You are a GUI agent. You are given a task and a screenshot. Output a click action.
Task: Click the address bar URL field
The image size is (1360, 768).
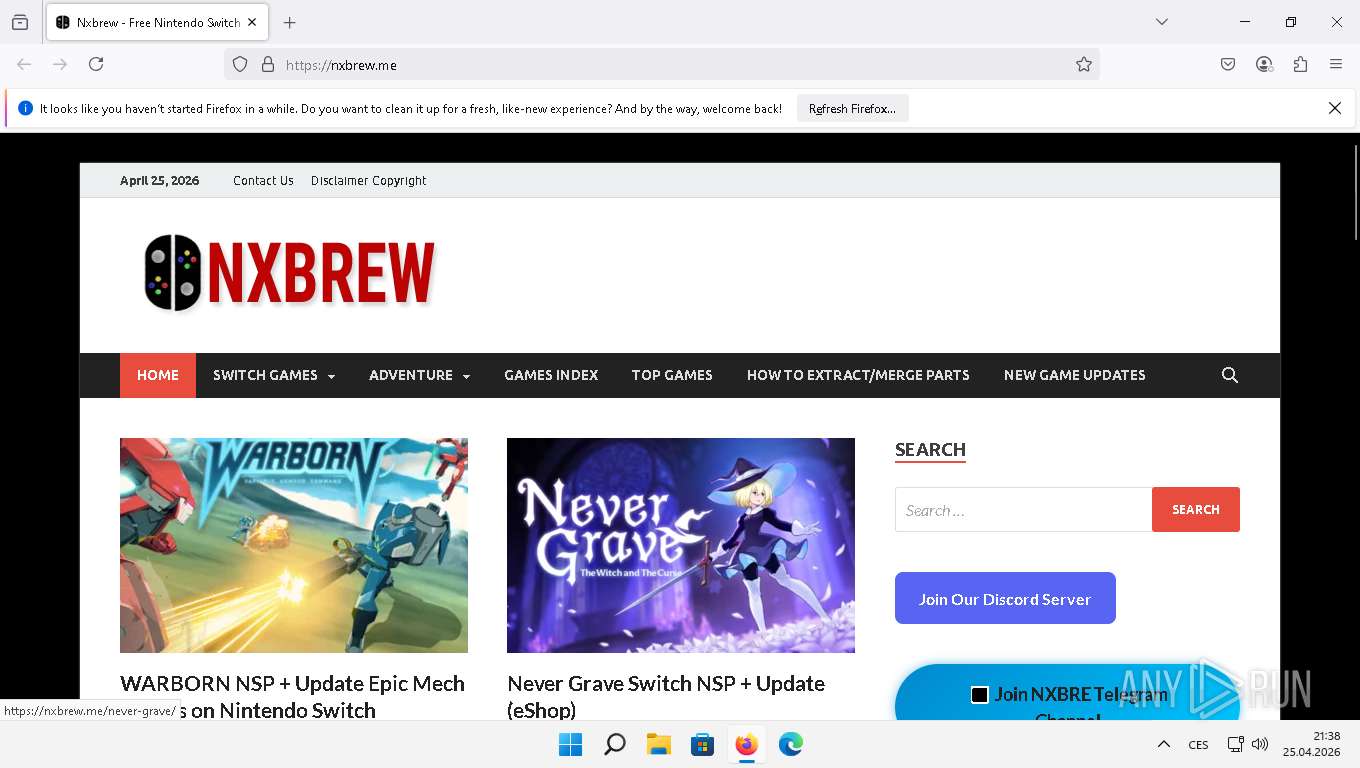[662, 64]
